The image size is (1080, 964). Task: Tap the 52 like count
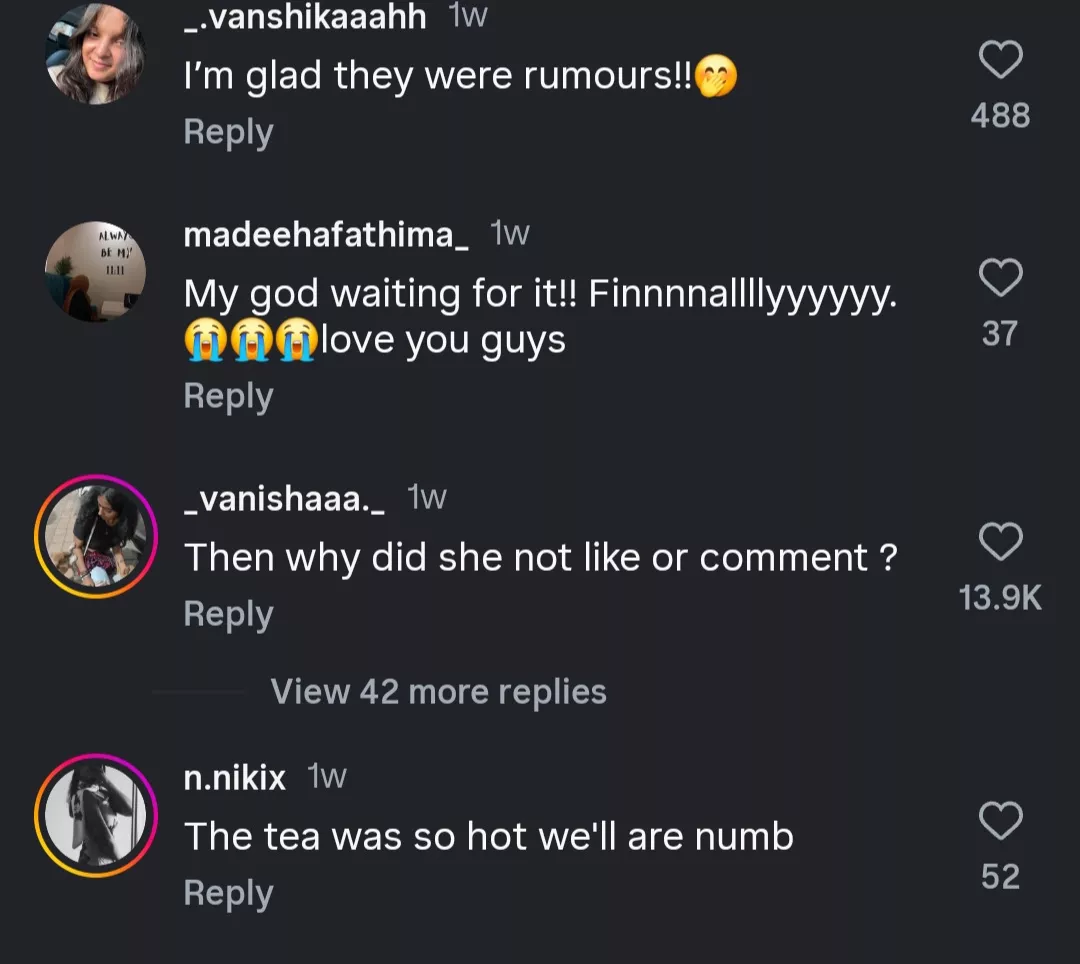pos(999,877)
